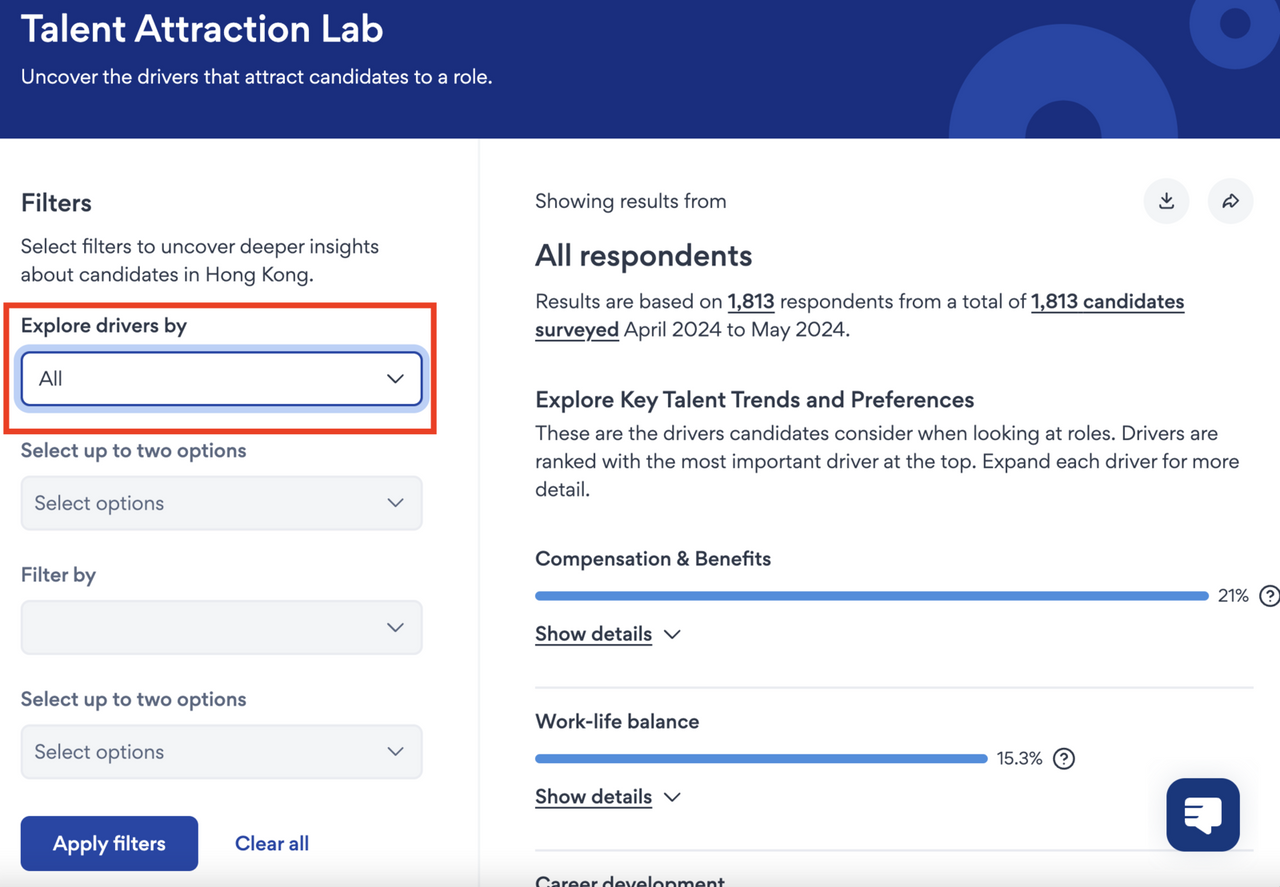Click the download results icon
Screen dimensions: 1280x887
pos(1166,201)
